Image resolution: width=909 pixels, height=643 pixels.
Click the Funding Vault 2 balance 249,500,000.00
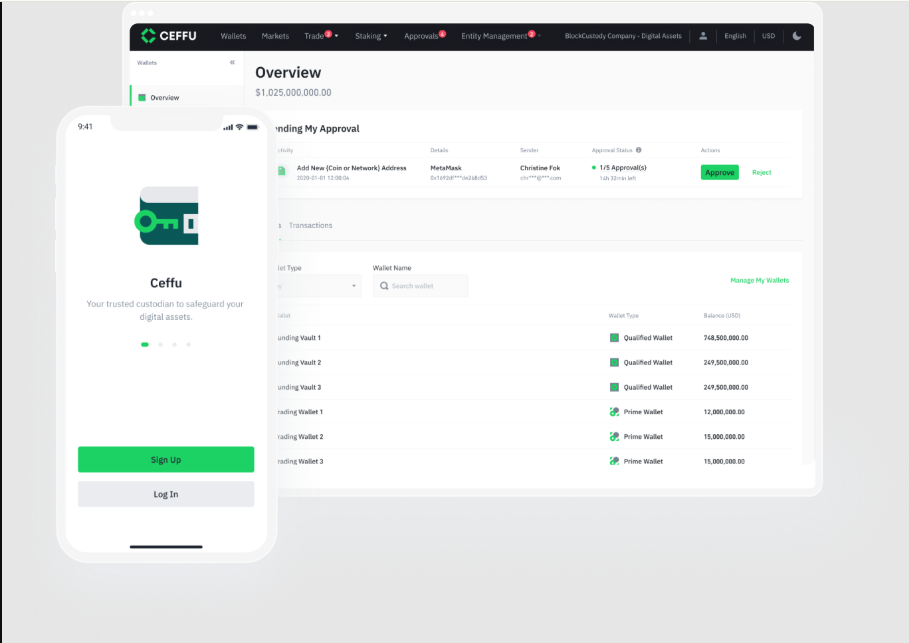coord(726,362)
